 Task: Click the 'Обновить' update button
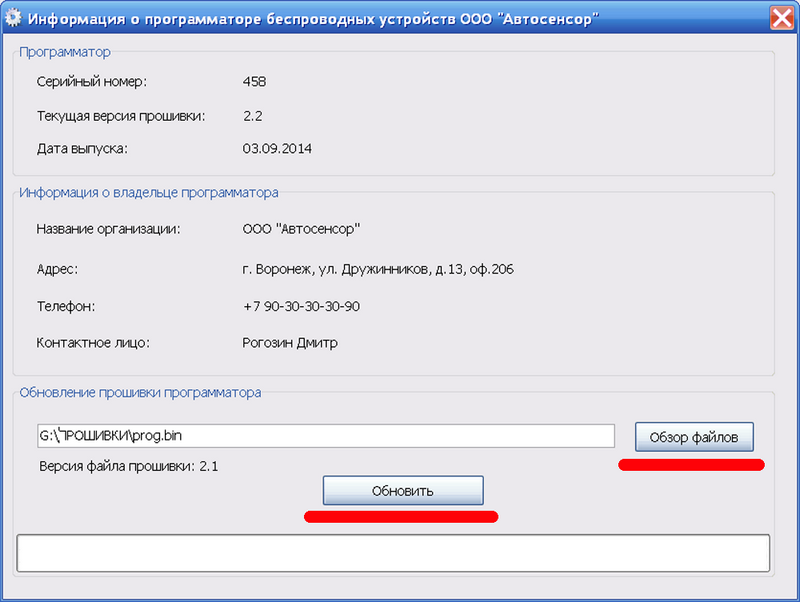[403, 491]
